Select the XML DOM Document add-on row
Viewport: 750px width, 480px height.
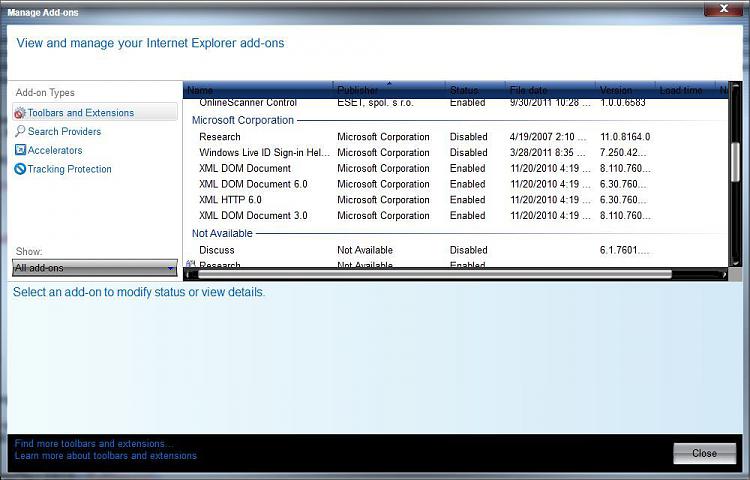[455, 168]
